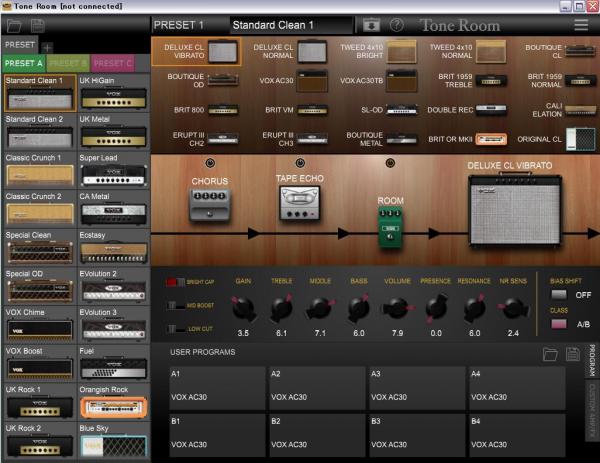Select ERUPT III CH2 amp model
The width and height of the screenshot is (600, 463).
click(x=205, y=139)
